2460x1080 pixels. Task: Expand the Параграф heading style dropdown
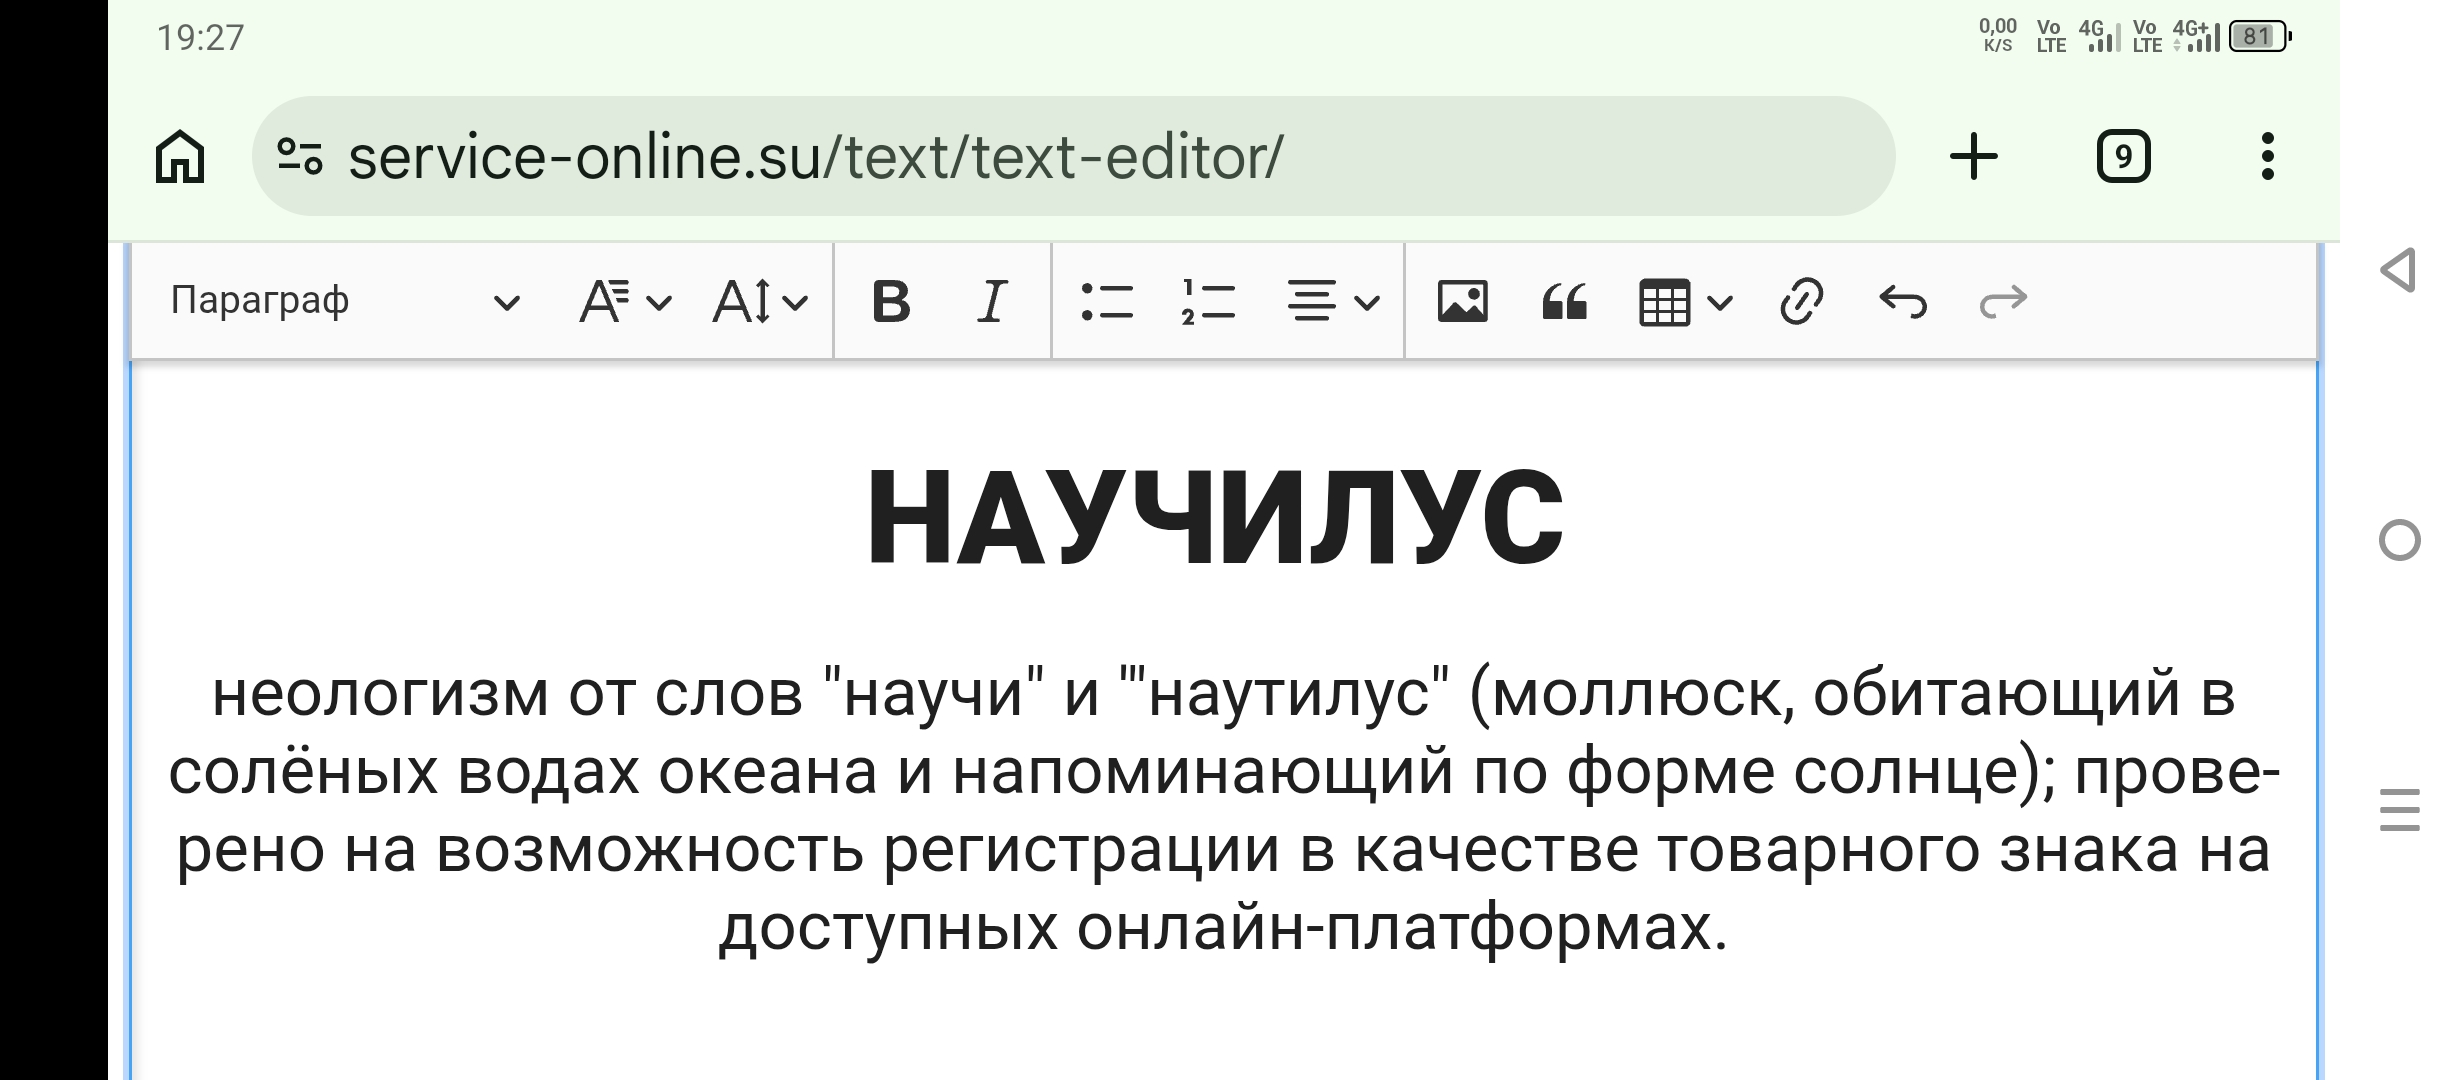click(345, 301)
